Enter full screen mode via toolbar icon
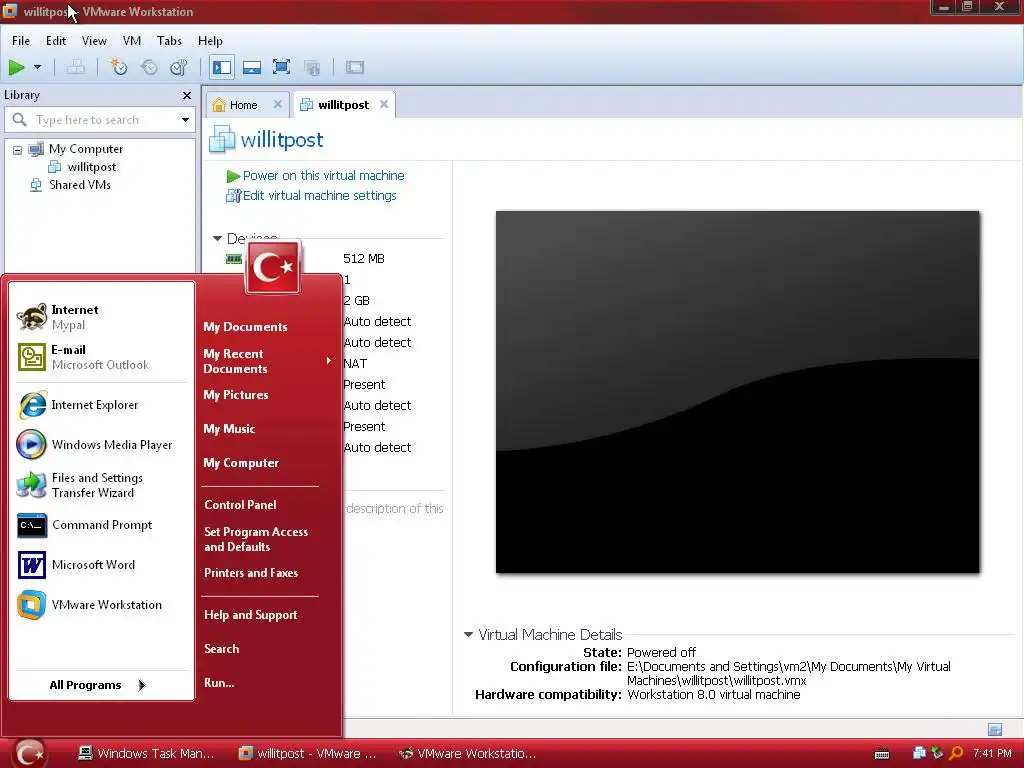 (x=281, y=67)
